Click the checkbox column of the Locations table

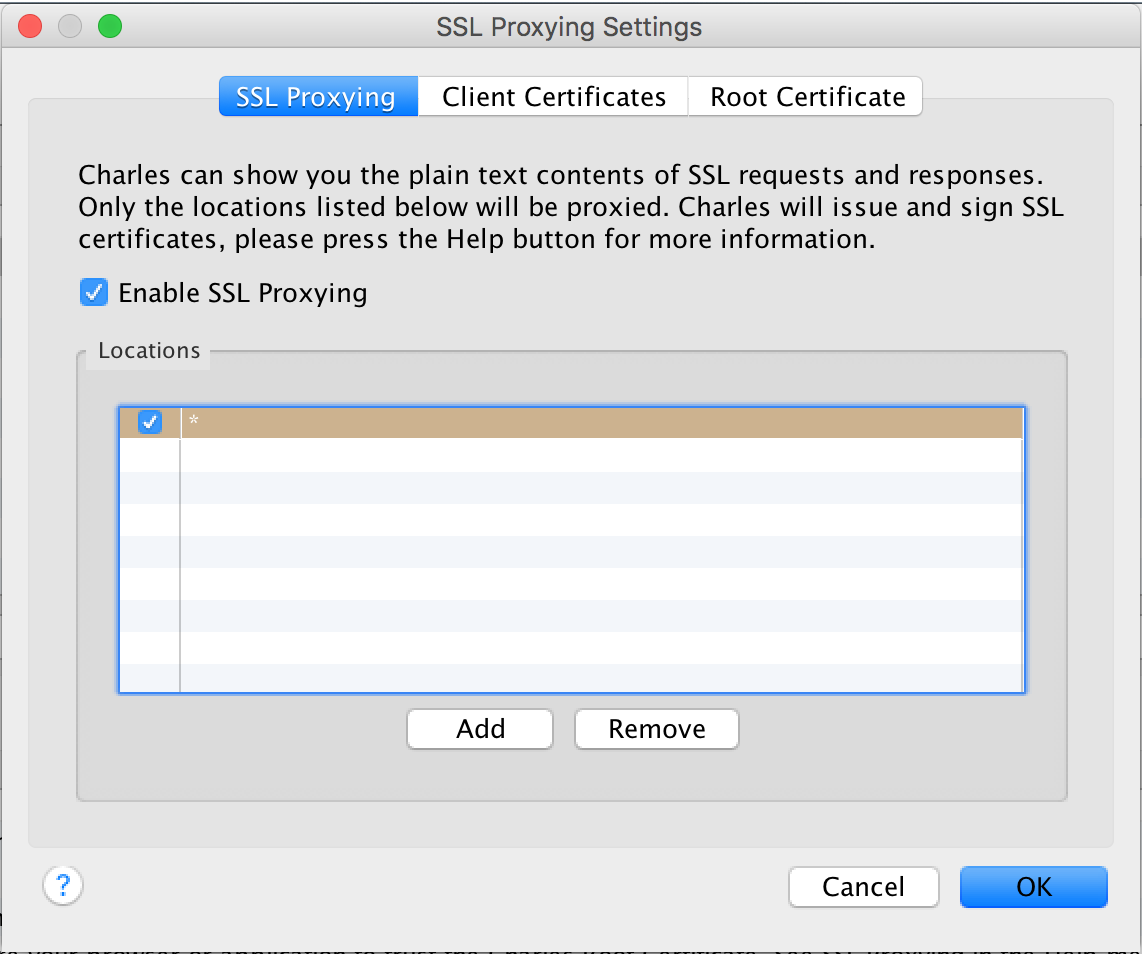149,550
